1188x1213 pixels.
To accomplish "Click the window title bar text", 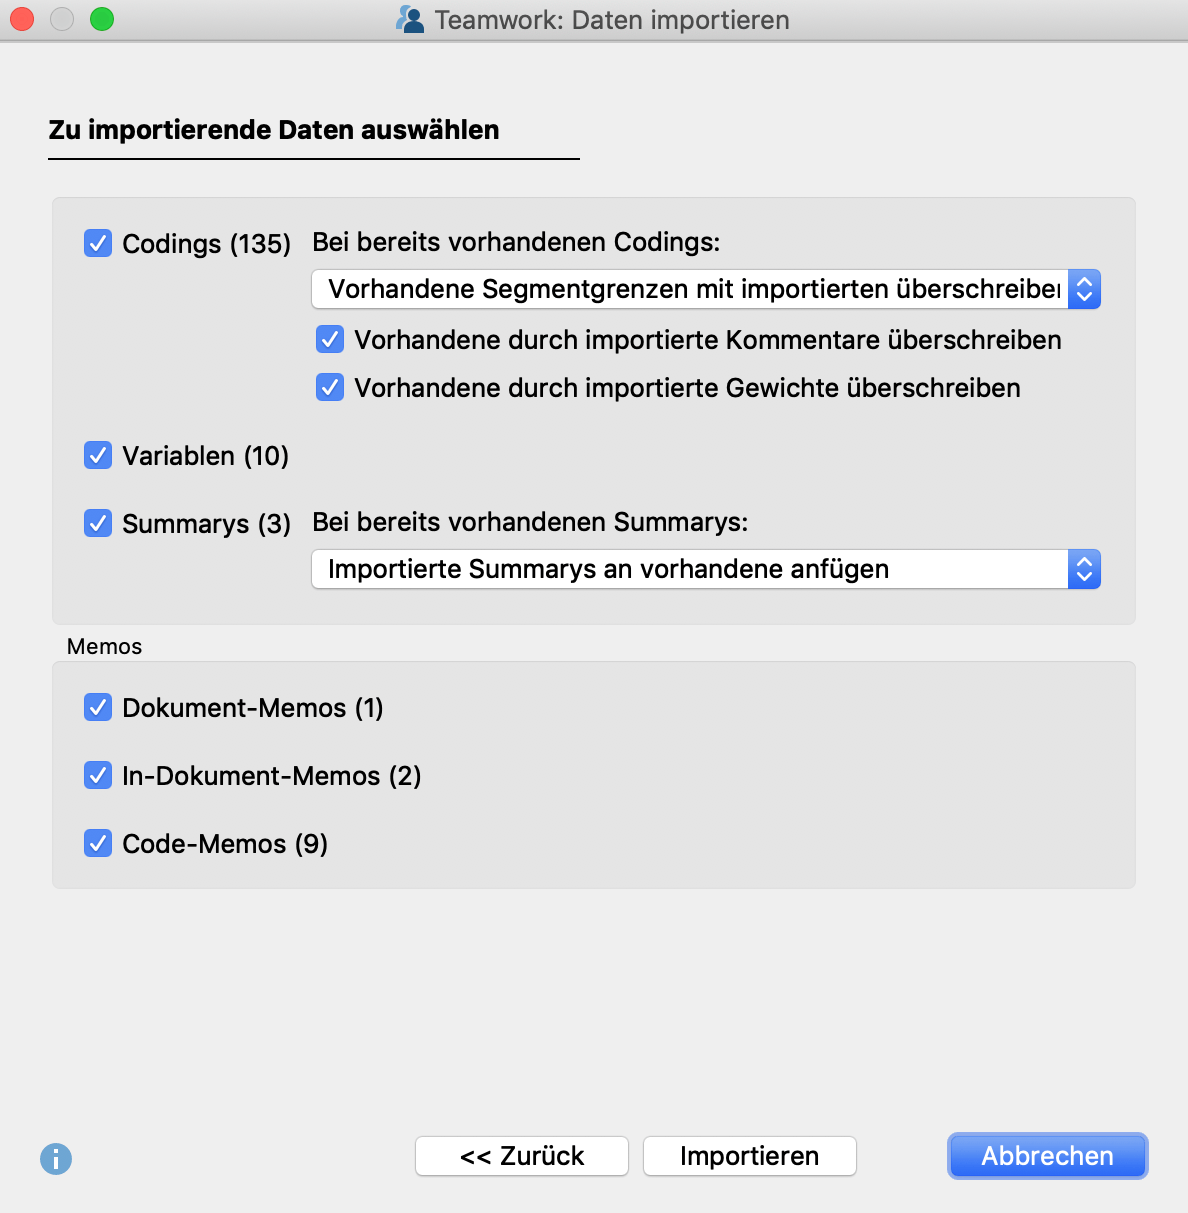I will click(x=612, y=20).
